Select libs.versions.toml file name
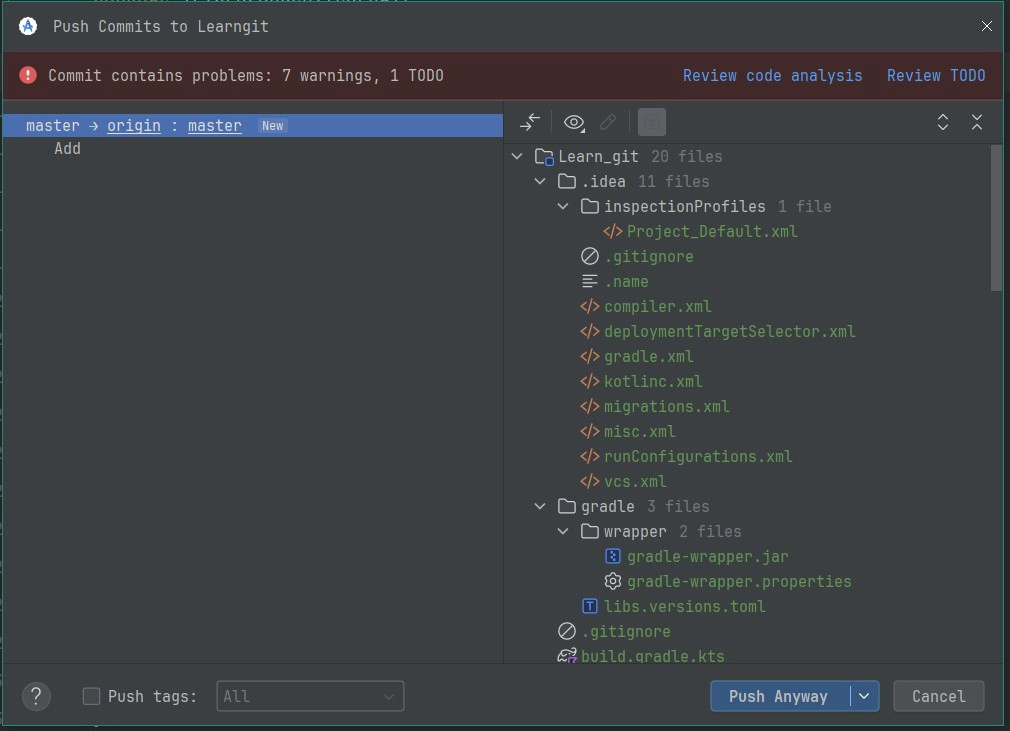Viewport: 1010px width, 731px height. point(684,607)
